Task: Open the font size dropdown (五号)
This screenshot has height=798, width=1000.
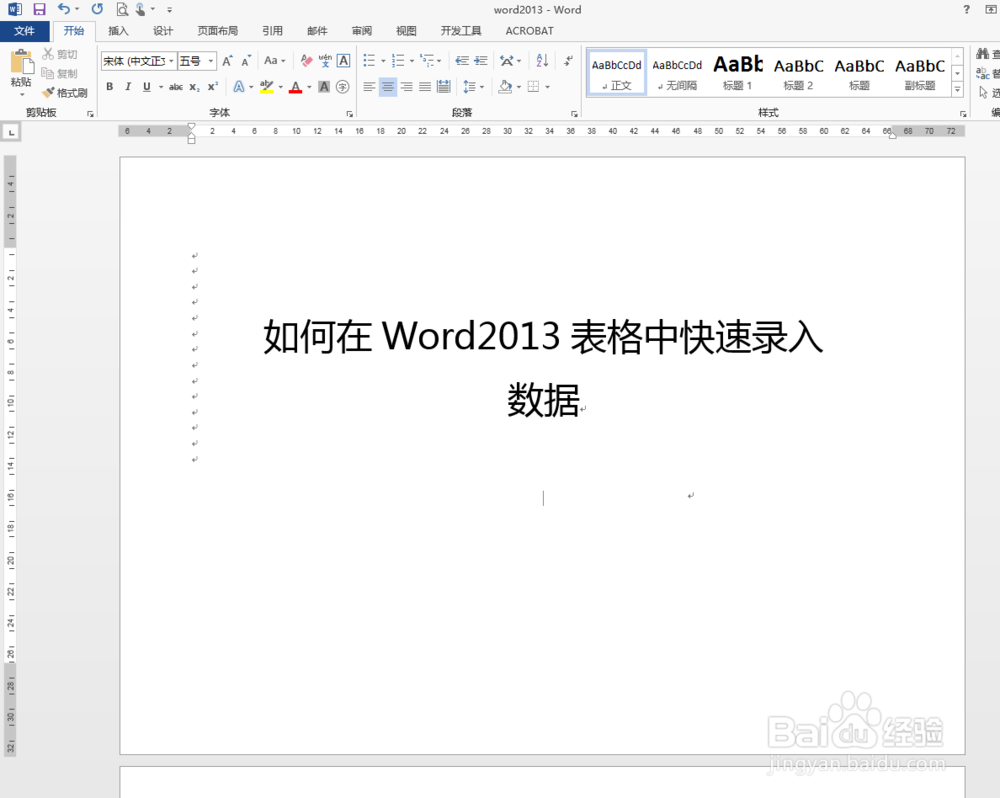Action: tap(210, 61)
